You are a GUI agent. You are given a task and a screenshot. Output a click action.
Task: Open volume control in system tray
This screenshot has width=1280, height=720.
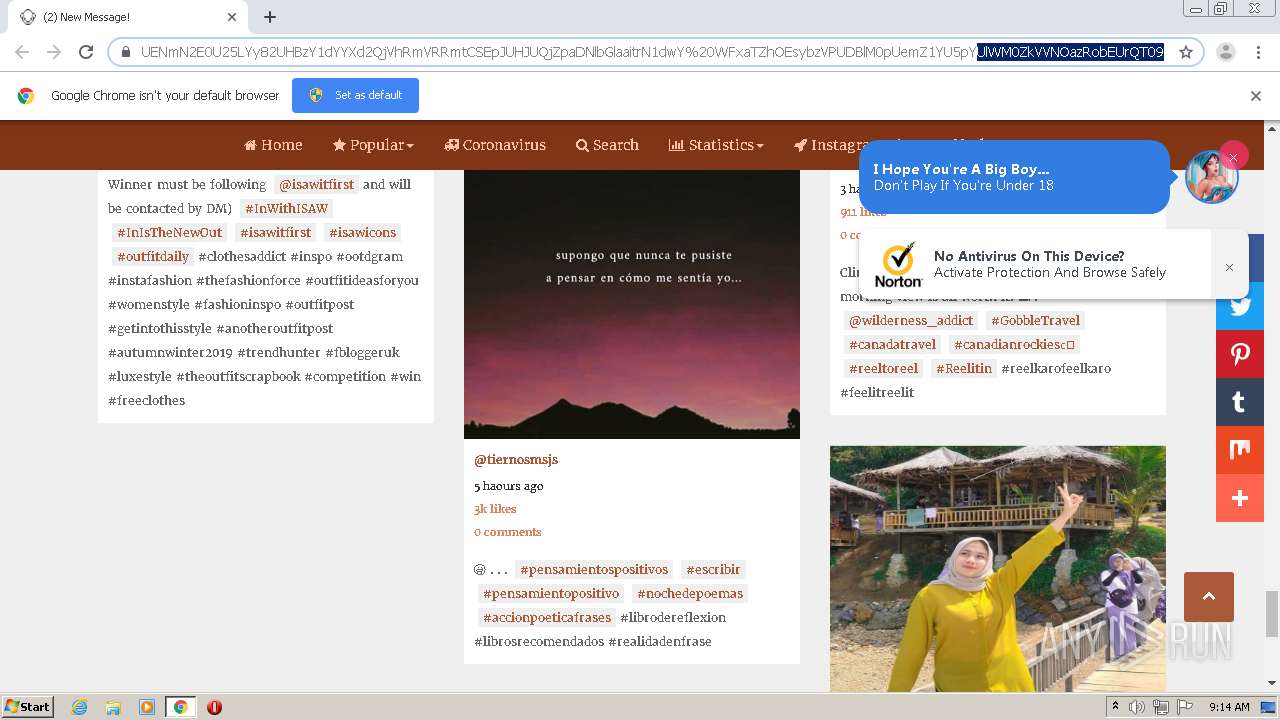coord(1137,707)
